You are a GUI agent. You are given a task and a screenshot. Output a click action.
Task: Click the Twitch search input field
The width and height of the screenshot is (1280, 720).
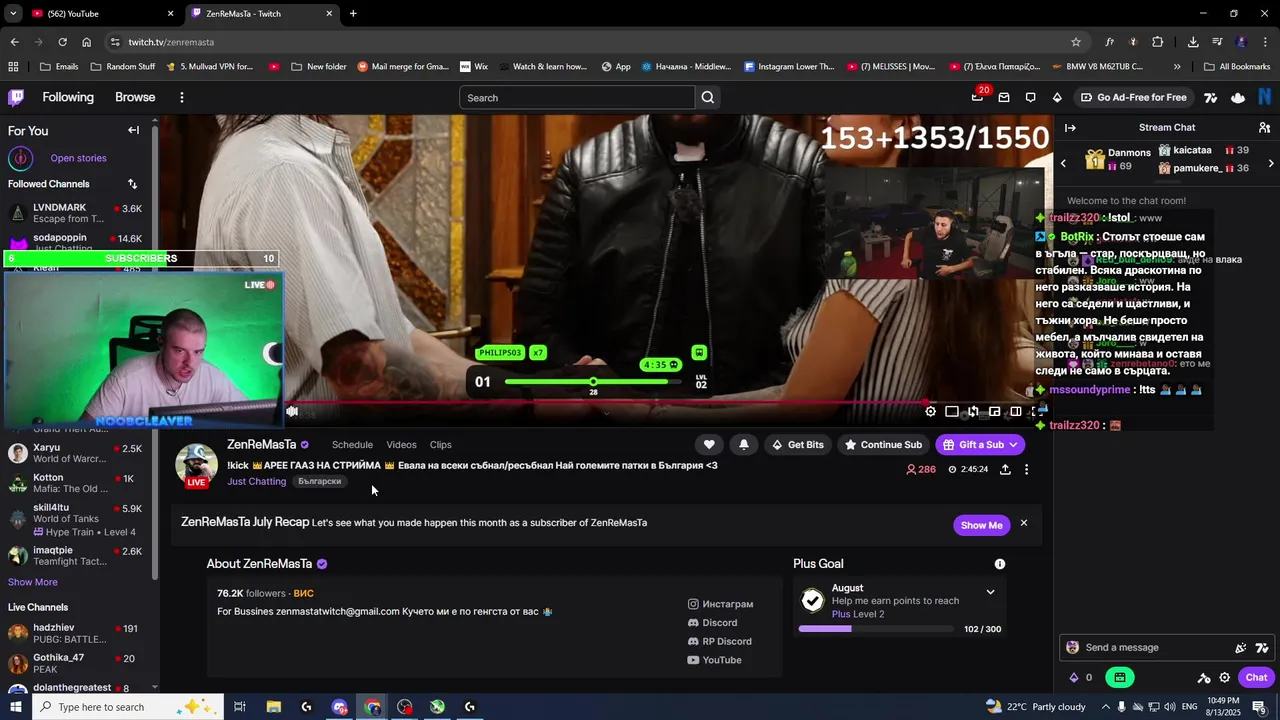[x=577, y=97]
